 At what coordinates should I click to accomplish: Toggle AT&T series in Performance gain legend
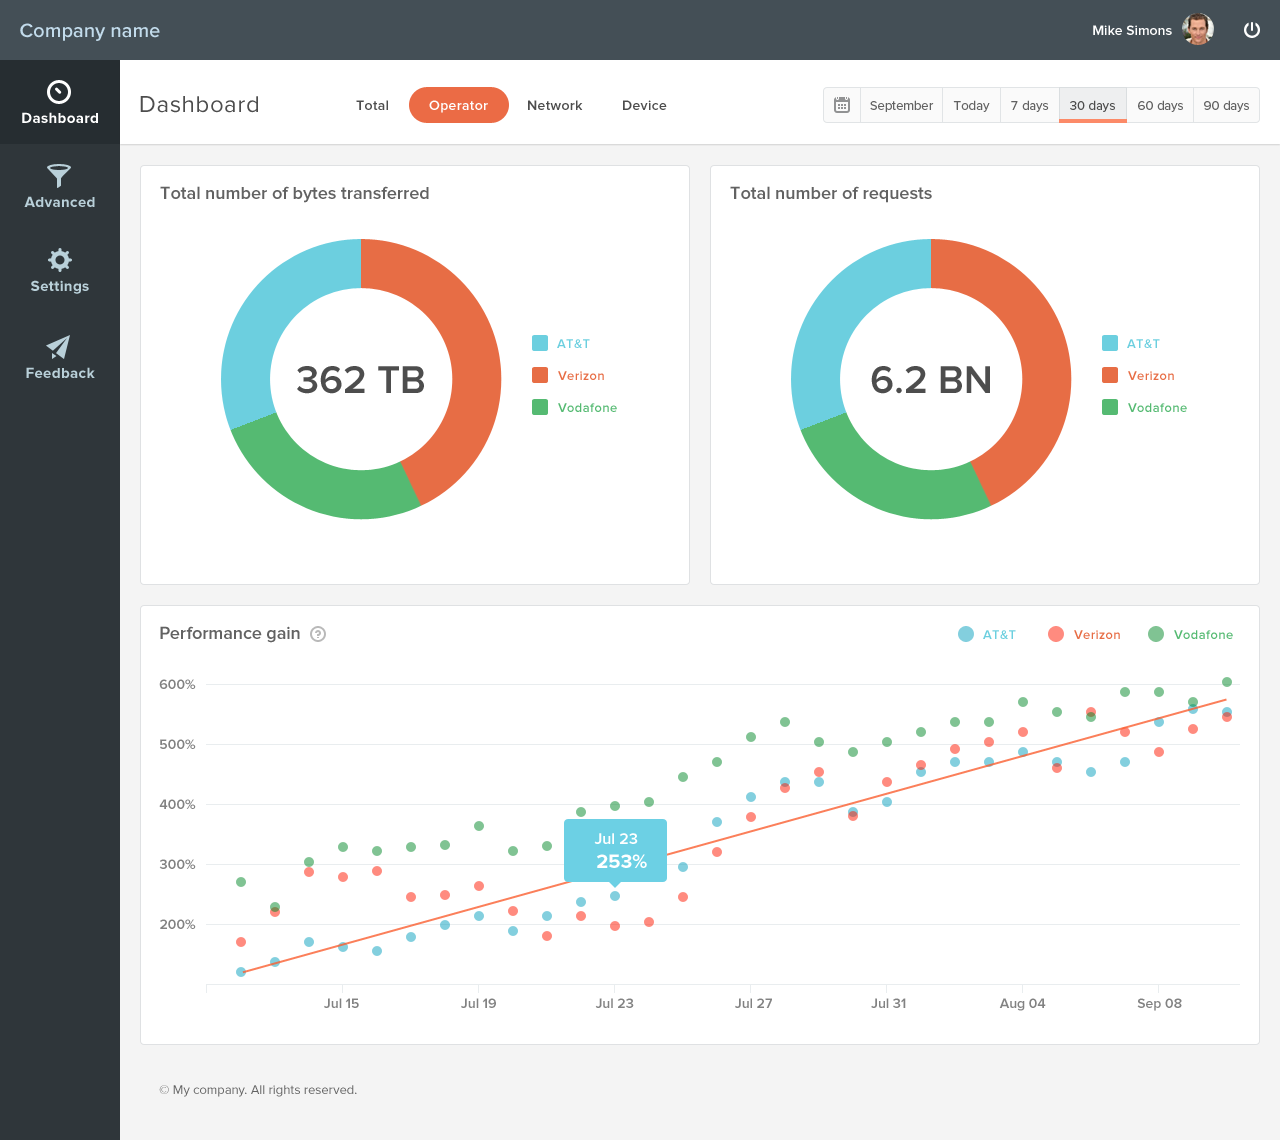[987, 634]
